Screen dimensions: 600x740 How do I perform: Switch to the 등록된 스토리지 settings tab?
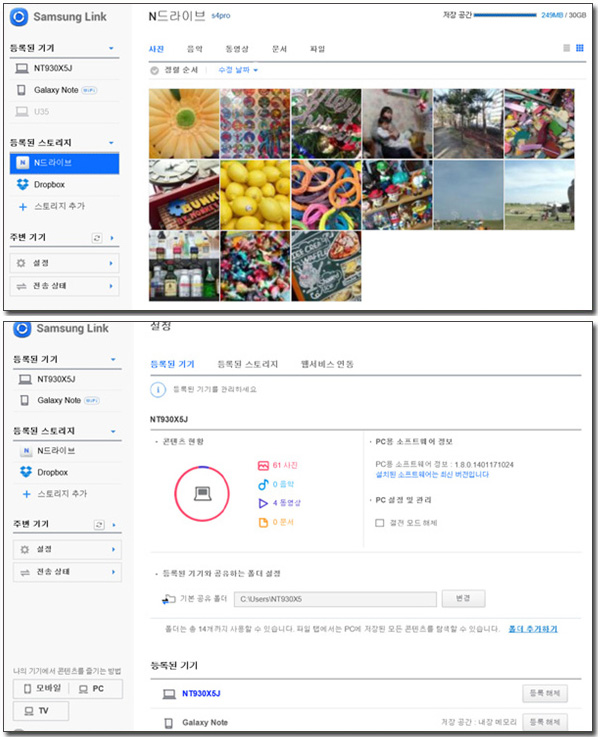click(x=247, y=364)
